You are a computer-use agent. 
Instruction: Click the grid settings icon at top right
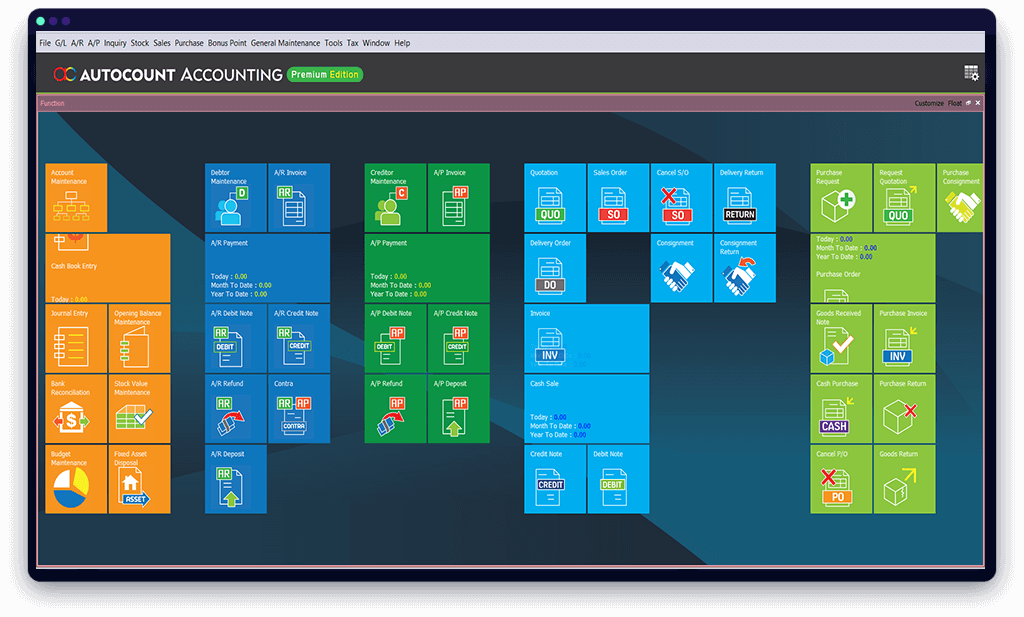[970, 74]
